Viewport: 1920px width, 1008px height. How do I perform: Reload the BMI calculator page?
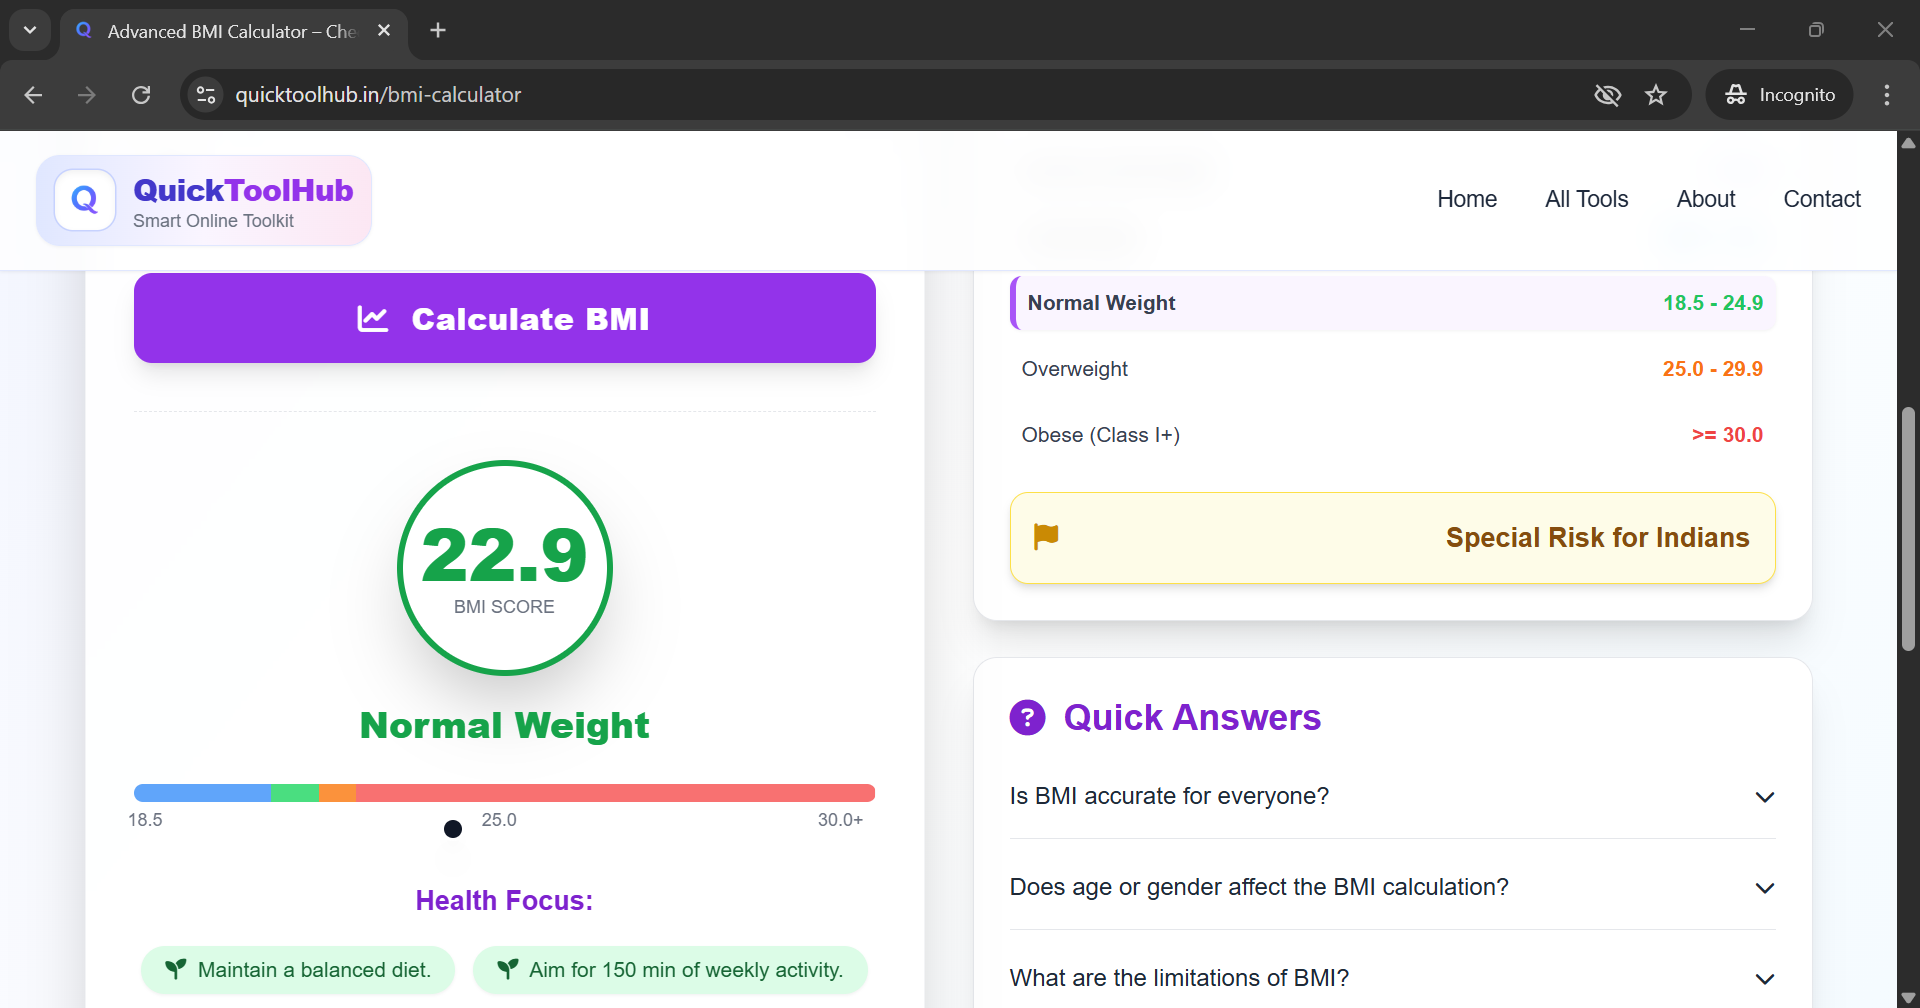click(x=141, y=94)
